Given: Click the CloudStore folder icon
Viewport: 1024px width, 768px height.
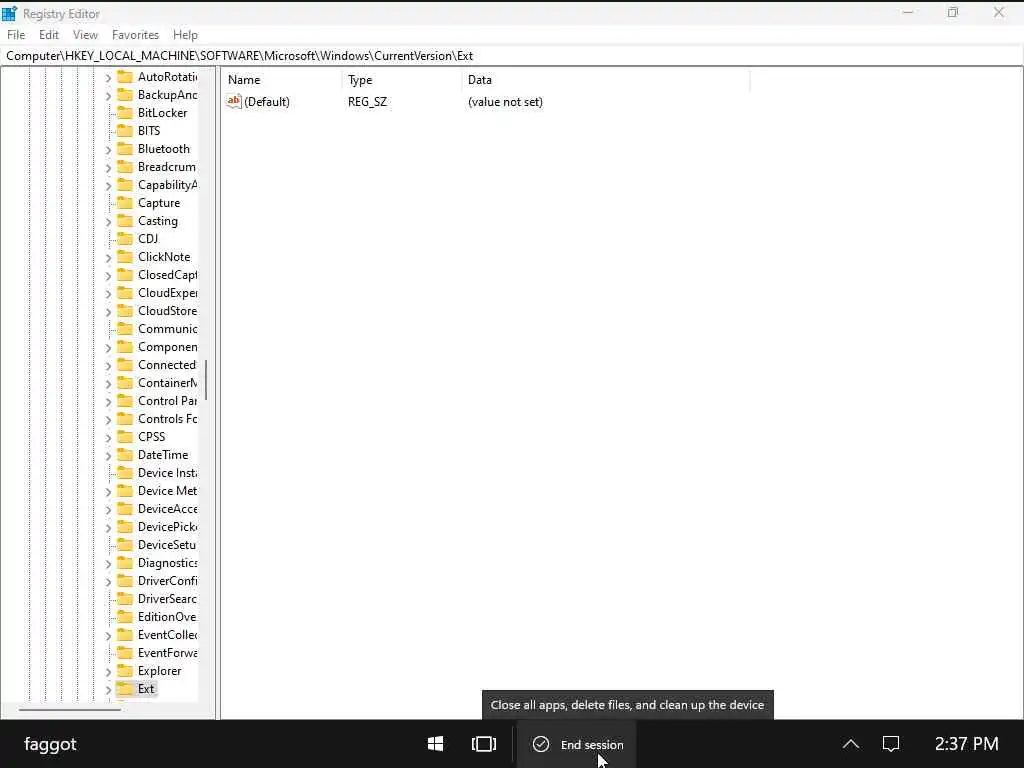Looking at the screenshot, I should tap(125, 311).
